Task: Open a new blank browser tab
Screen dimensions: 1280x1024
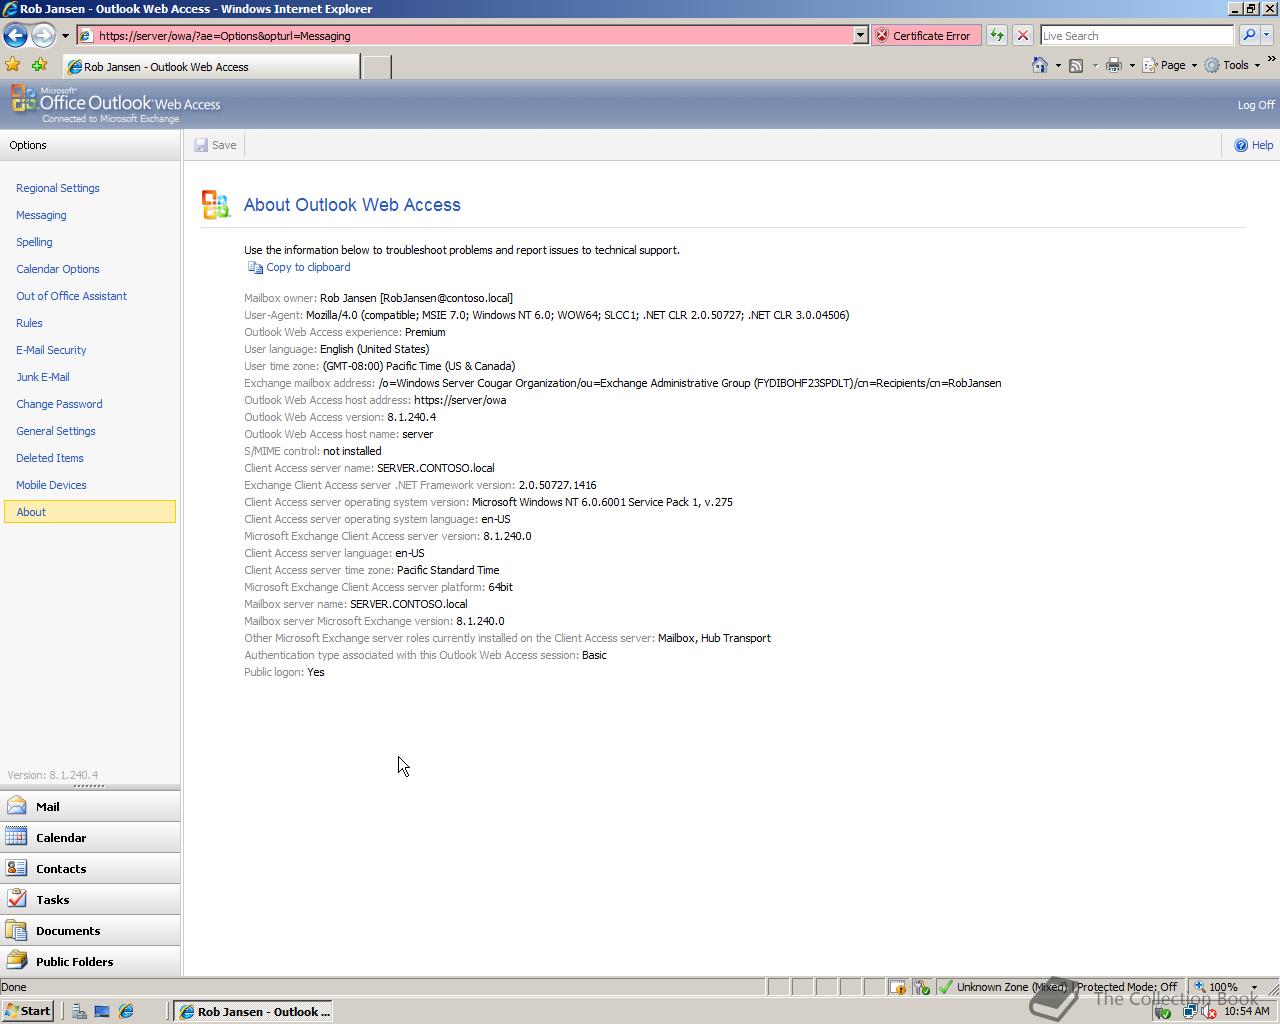Action: 376,67
